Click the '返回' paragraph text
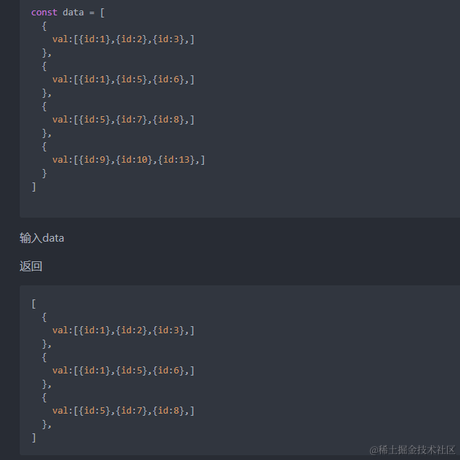 tap(31, 266)
